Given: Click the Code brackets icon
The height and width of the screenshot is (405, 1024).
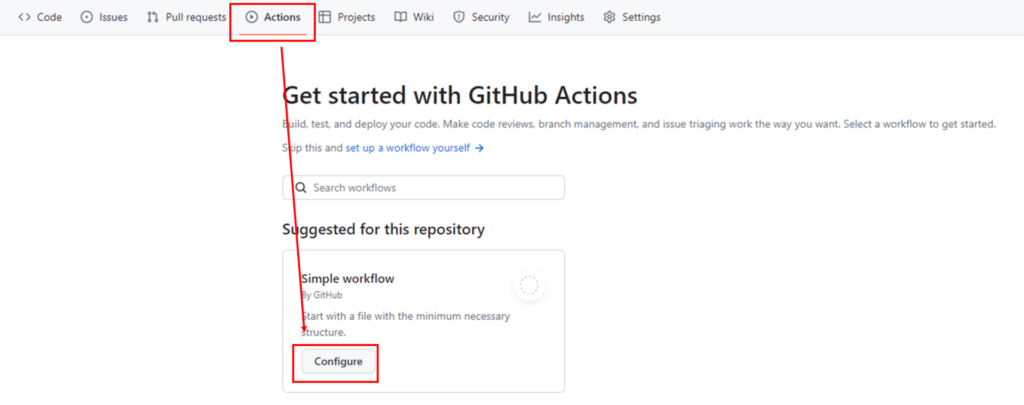Looking at the screenshot, I should tap(24, 17).
